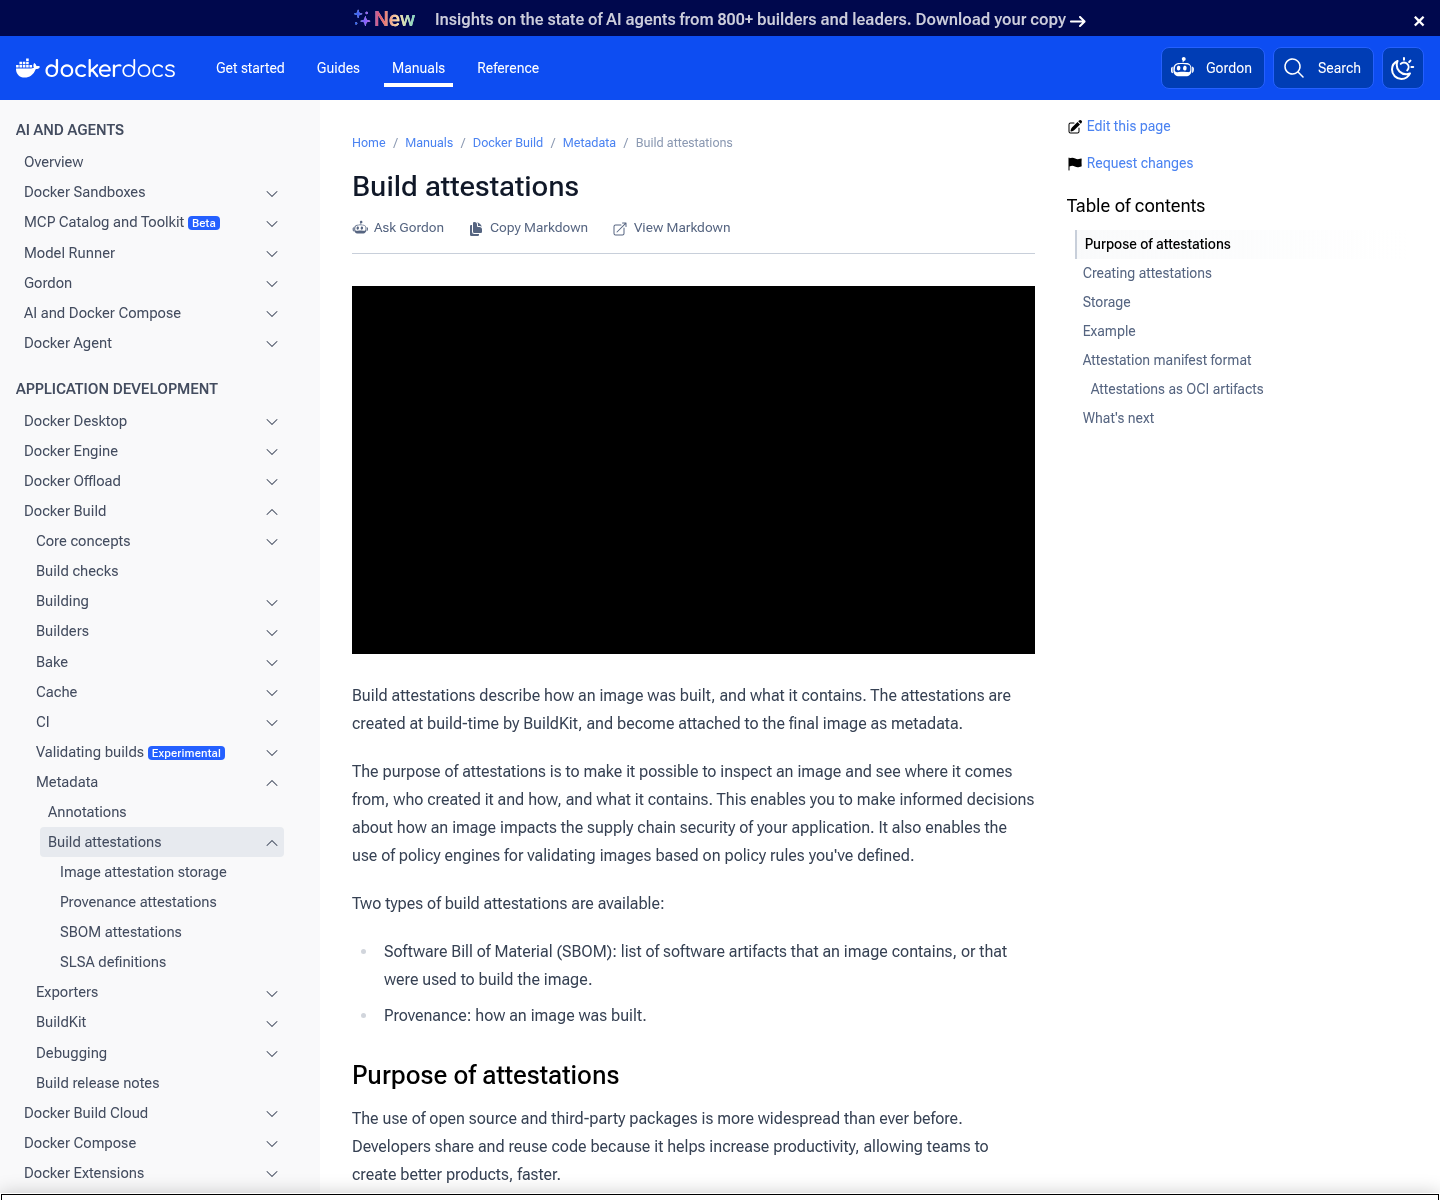Expand the Cache subsection
The height and width of the screenshot is (1200, 1440).
click(272, 693)
